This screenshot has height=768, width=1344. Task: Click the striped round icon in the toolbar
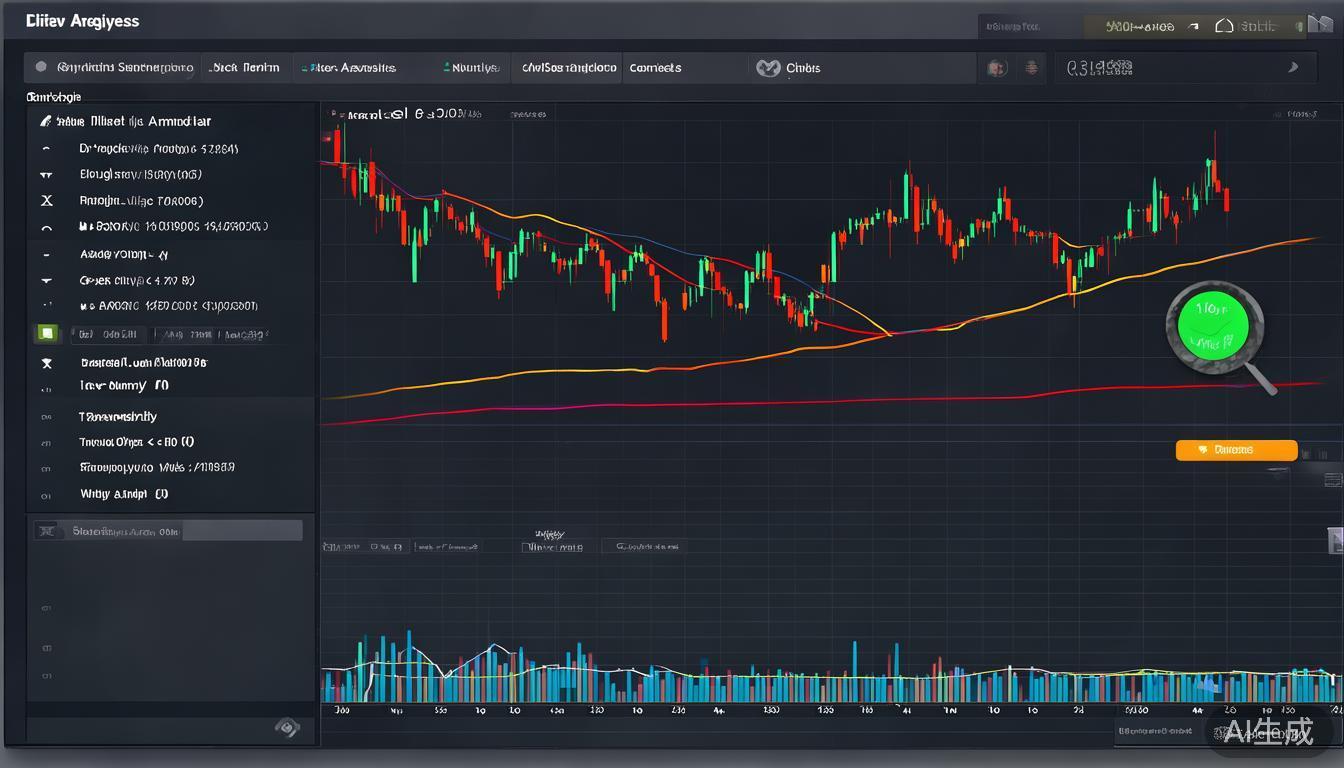(1032, 68)
